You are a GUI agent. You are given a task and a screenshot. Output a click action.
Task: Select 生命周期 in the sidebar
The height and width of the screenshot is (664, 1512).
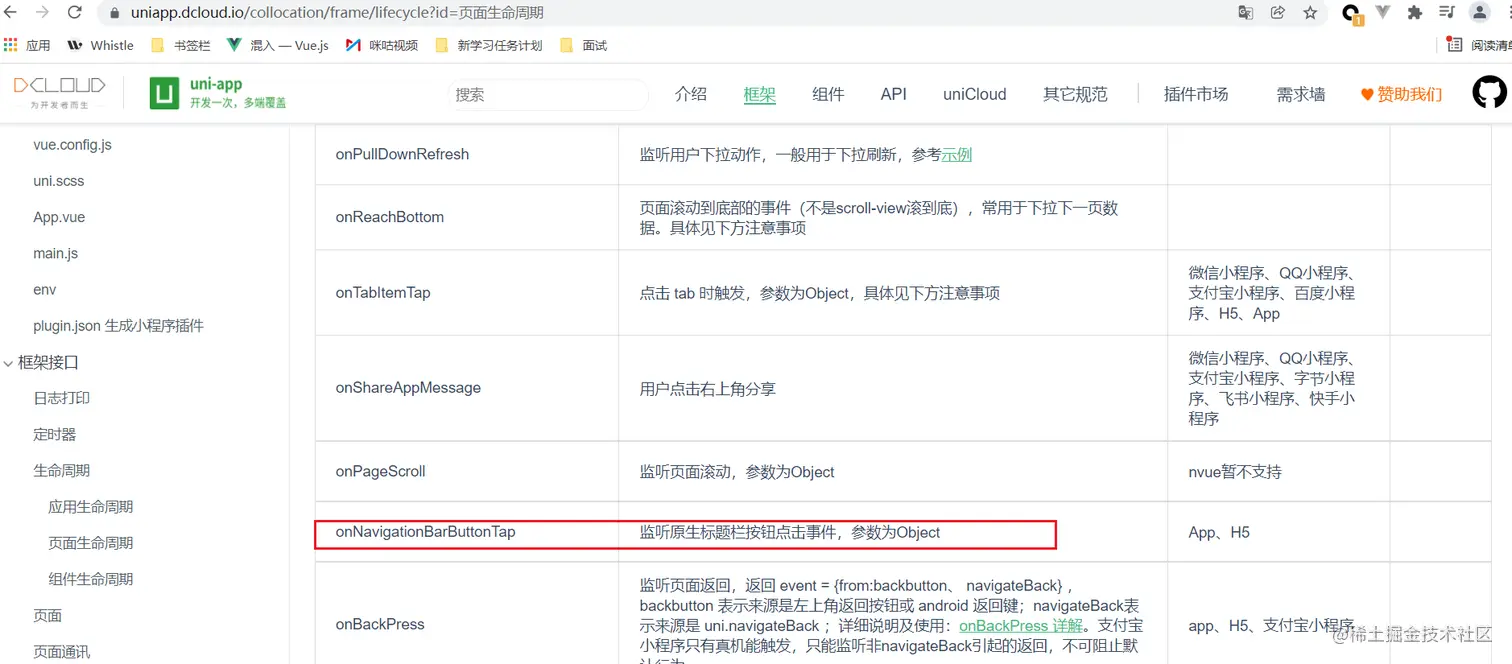point(62,470)
